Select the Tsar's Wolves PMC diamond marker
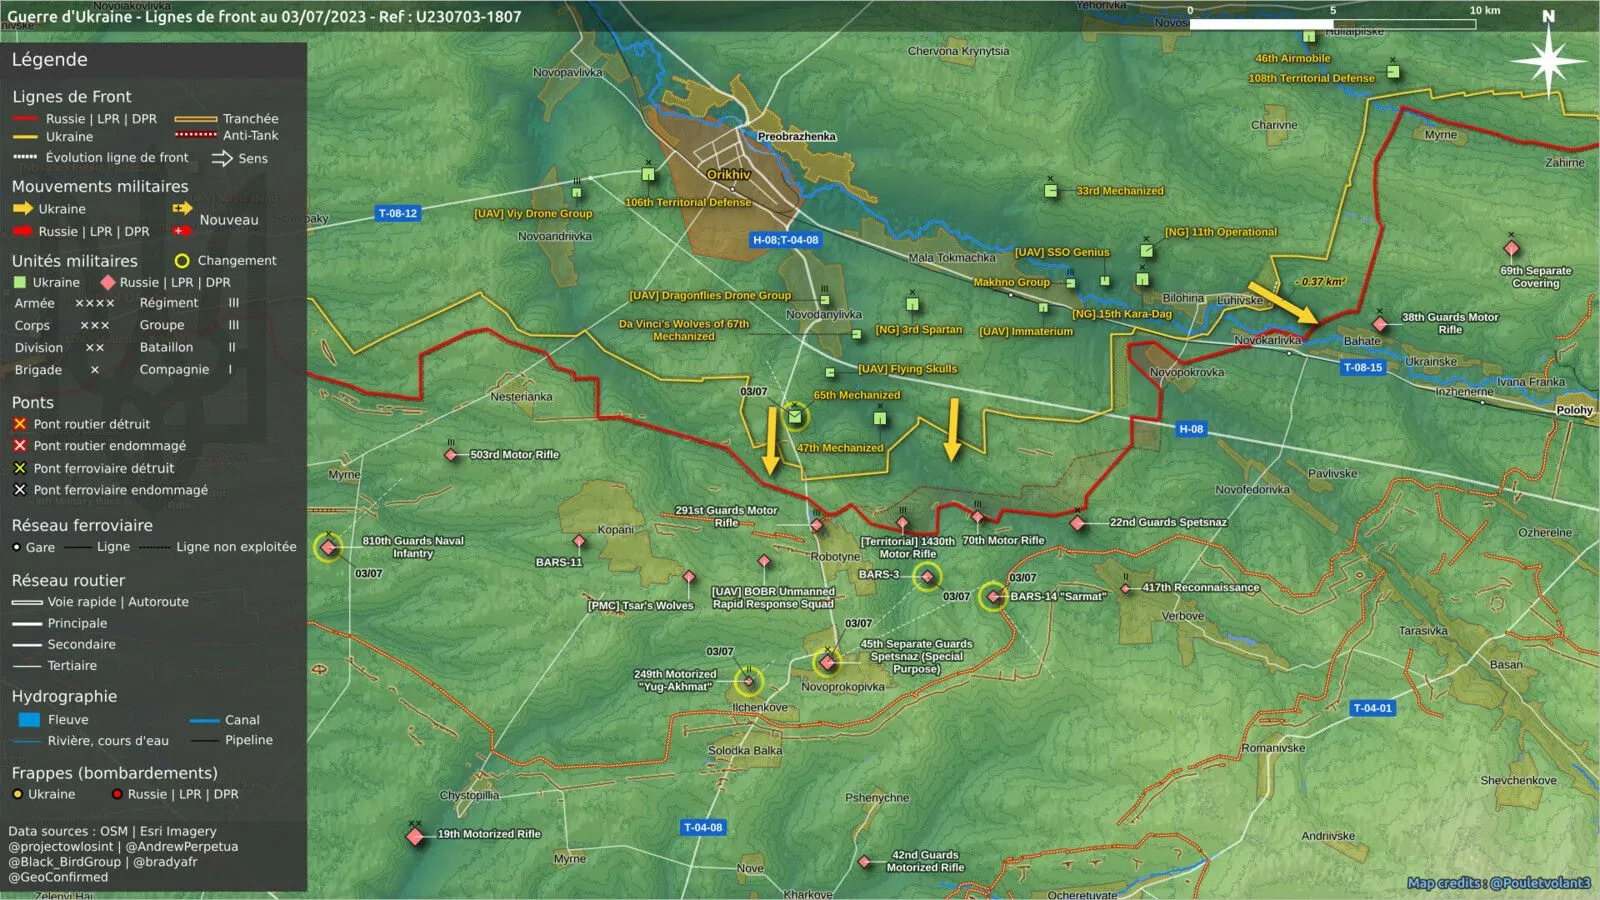The height and width of the screenshot is (900, 1600). (x=689, y=577)
